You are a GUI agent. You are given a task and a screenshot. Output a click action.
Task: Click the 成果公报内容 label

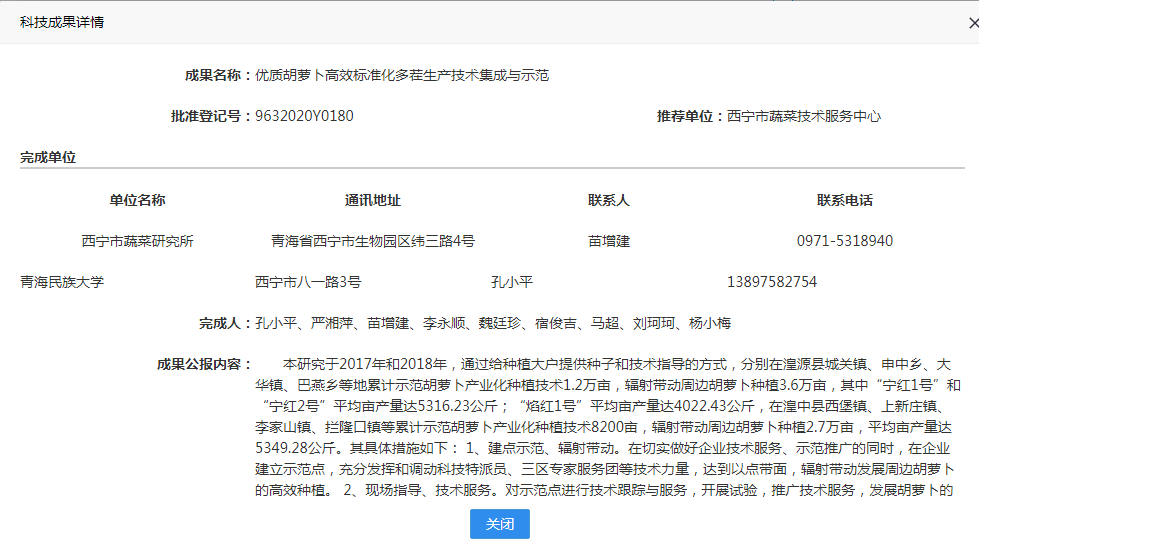tap(204, 364)
